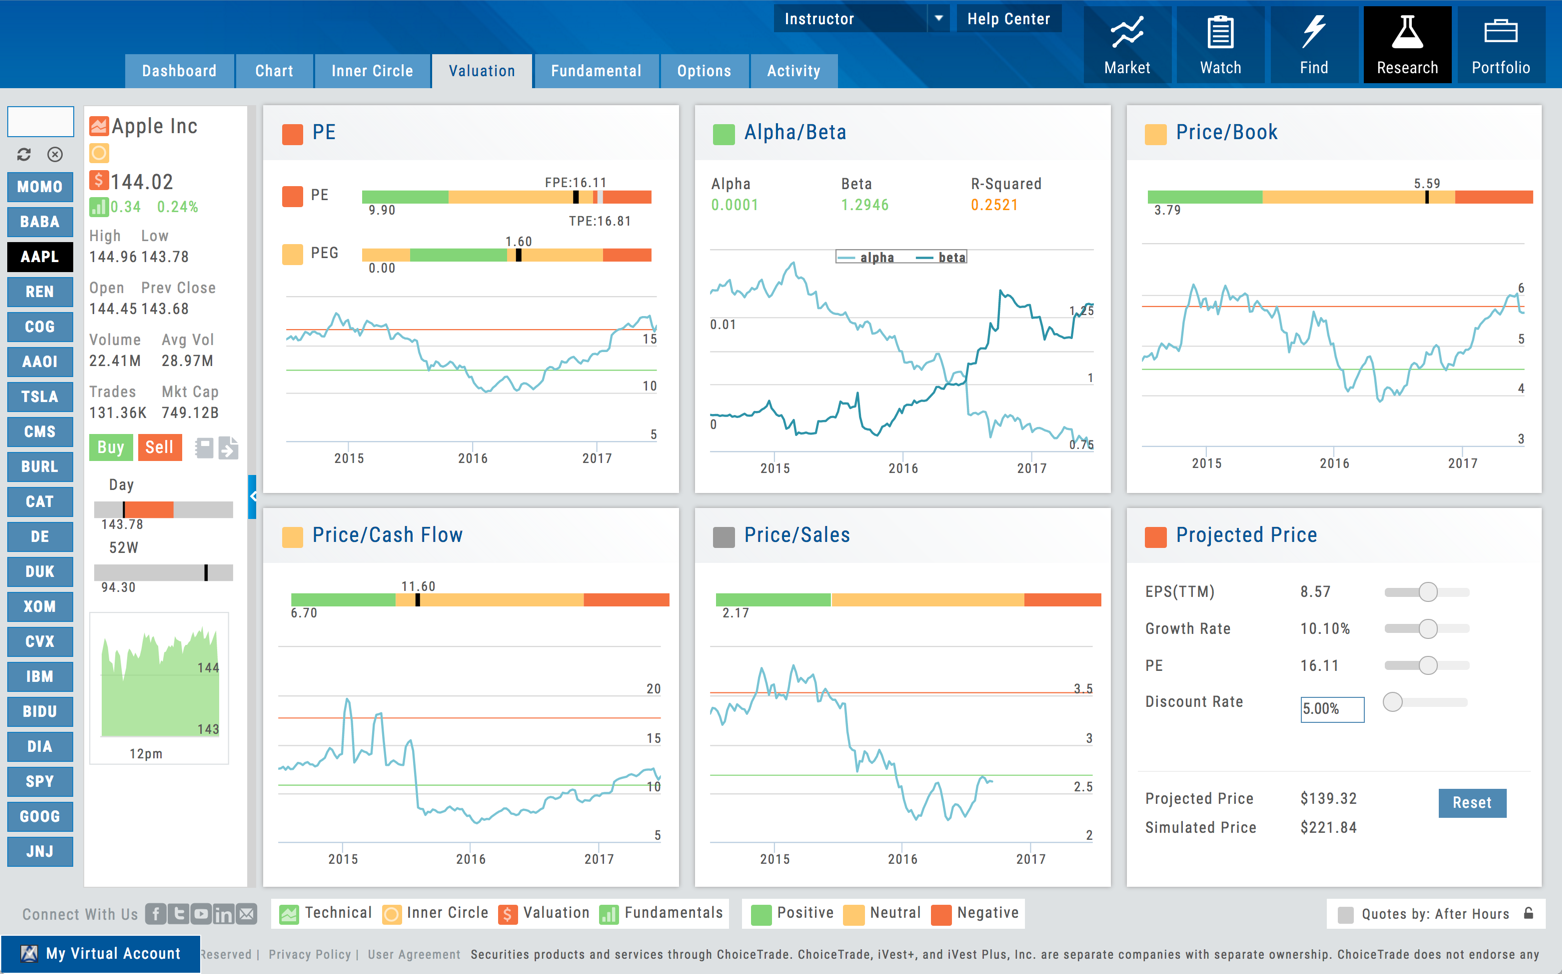This screenshot has width=1562, height=974.
Task: Click the Inner Circle legend icon
Action: [392, 914]
